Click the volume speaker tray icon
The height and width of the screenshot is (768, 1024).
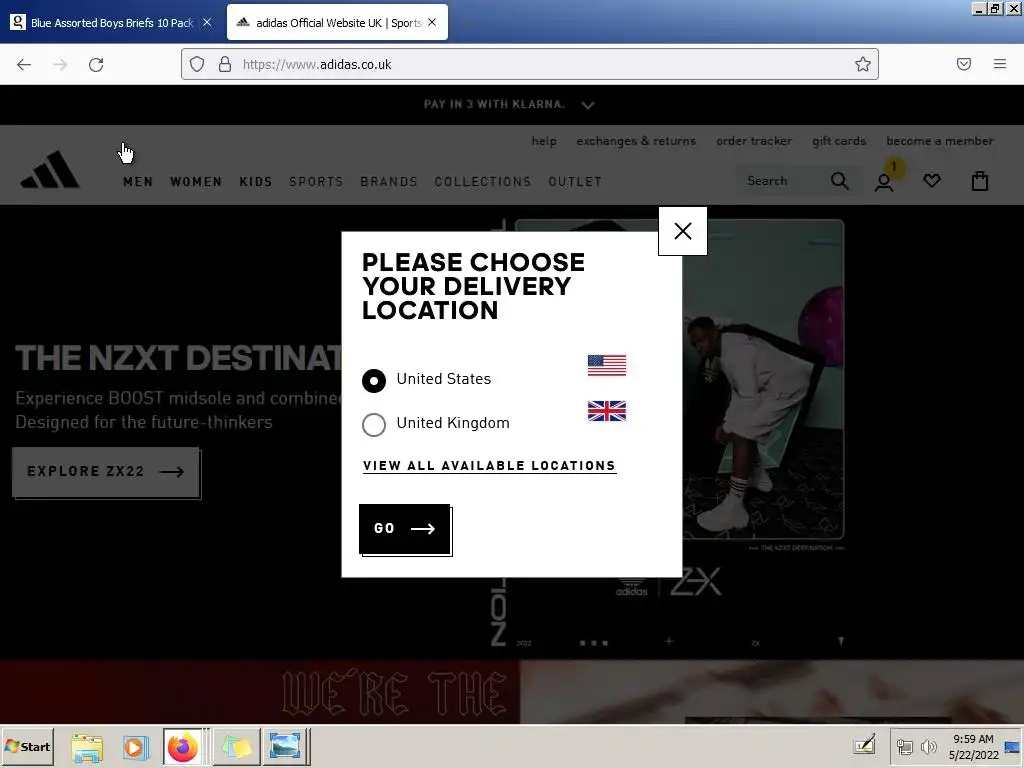928,746
